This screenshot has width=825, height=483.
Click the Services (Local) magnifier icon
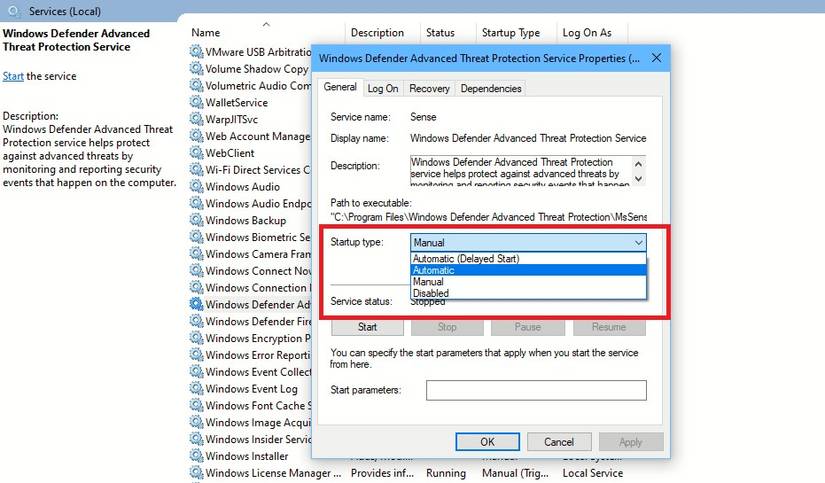point(14,11)
